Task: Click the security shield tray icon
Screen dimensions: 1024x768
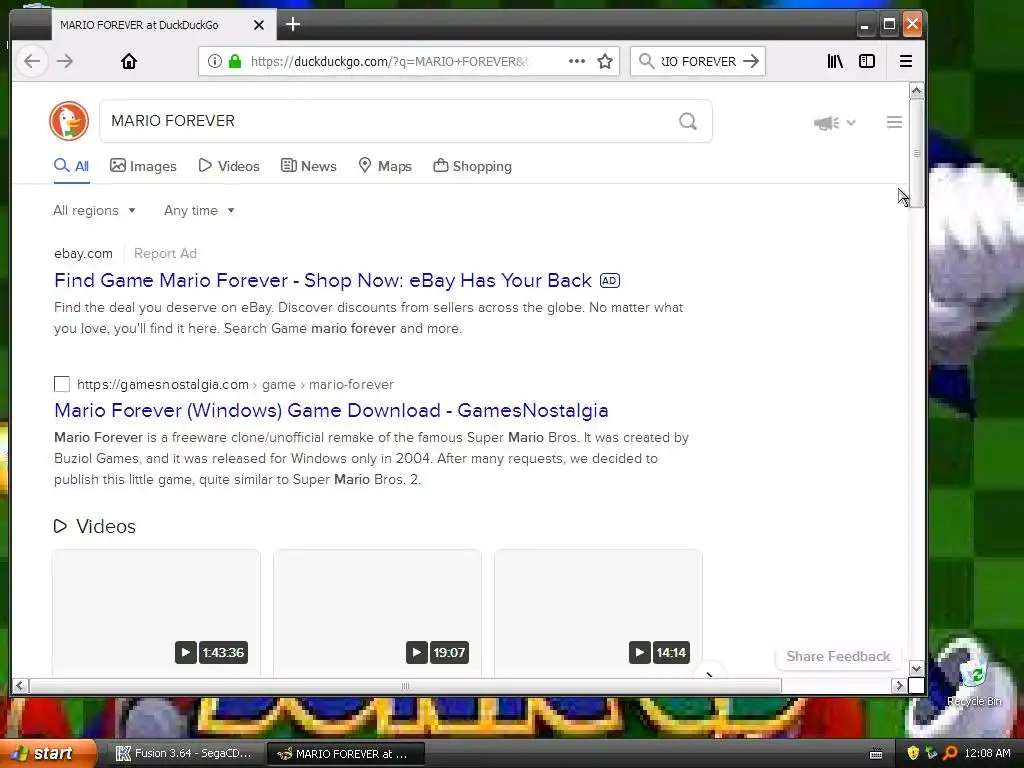Action: 913,754
